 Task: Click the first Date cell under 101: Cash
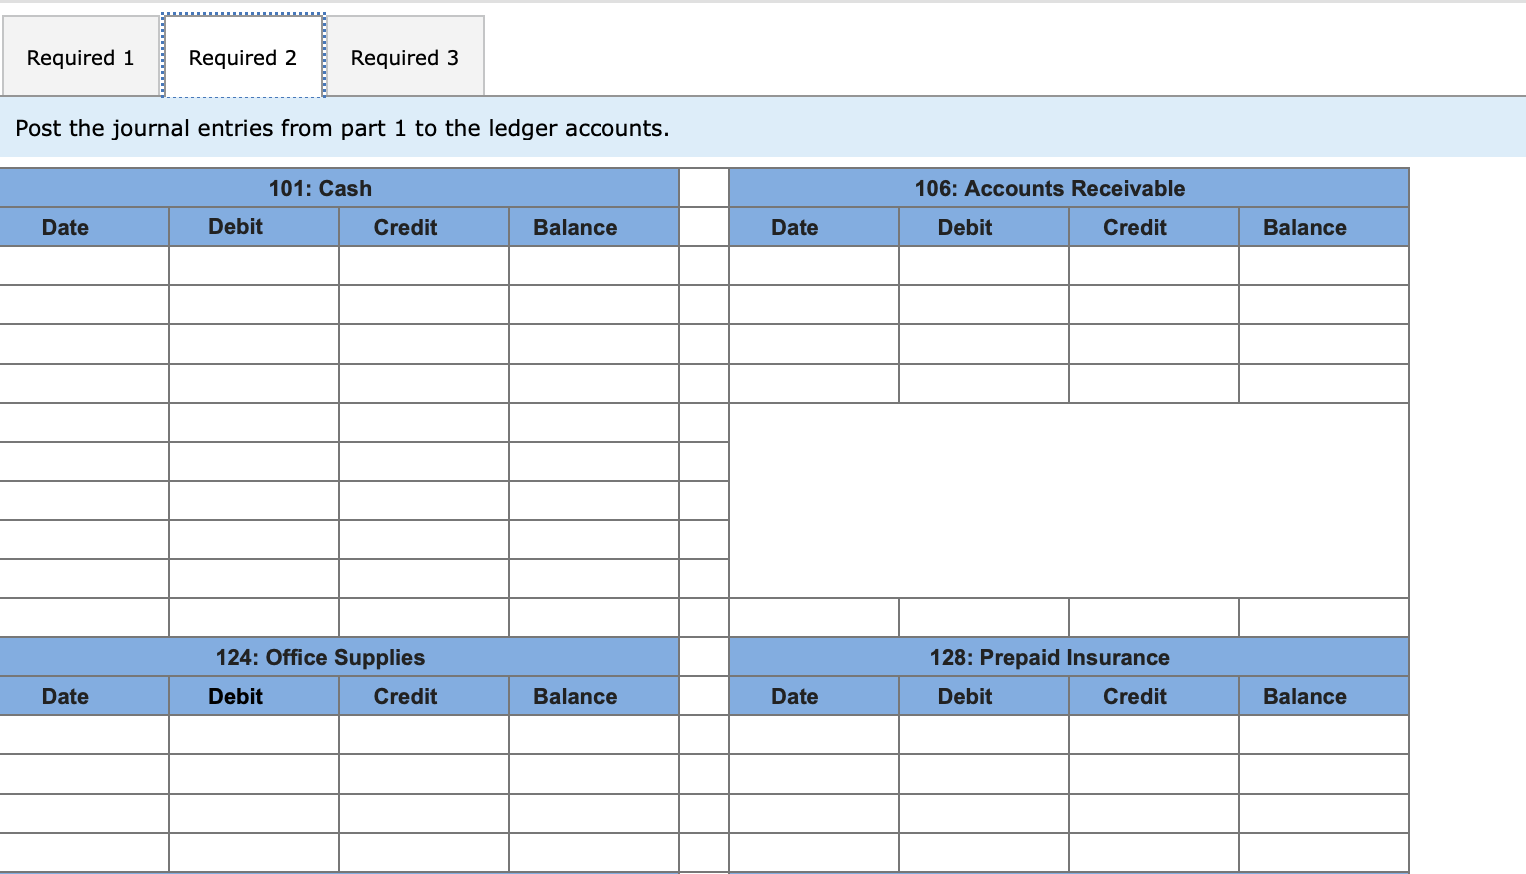tap(84, 265)
